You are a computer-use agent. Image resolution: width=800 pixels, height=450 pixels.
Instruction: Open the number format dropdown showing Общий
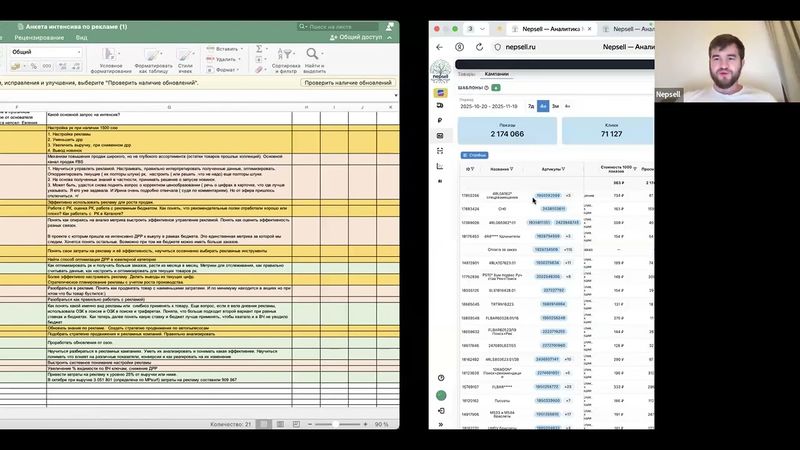coord(45,52)
